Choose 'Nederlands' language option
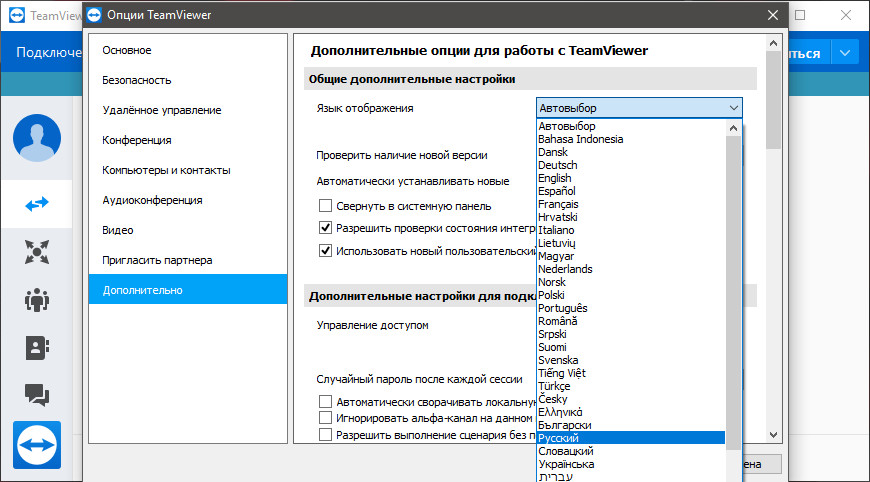Image resolution: width=870 pixels, height=482 pixels. pyautogui.click(x=631, y=269)
